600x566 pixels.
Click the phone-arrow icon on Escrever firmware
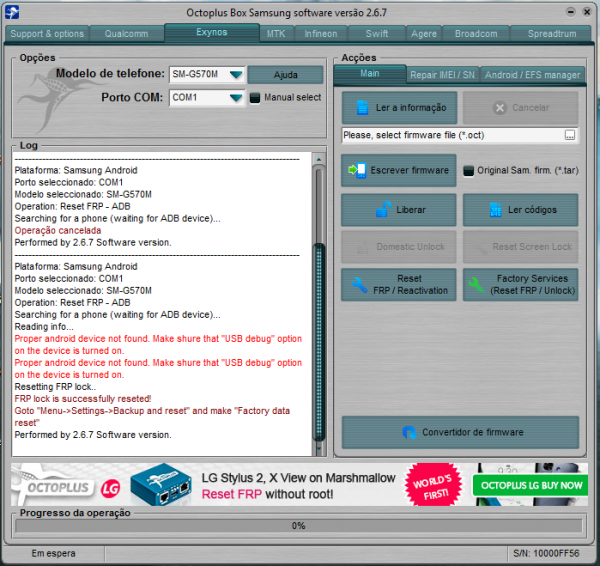point(357,170)
